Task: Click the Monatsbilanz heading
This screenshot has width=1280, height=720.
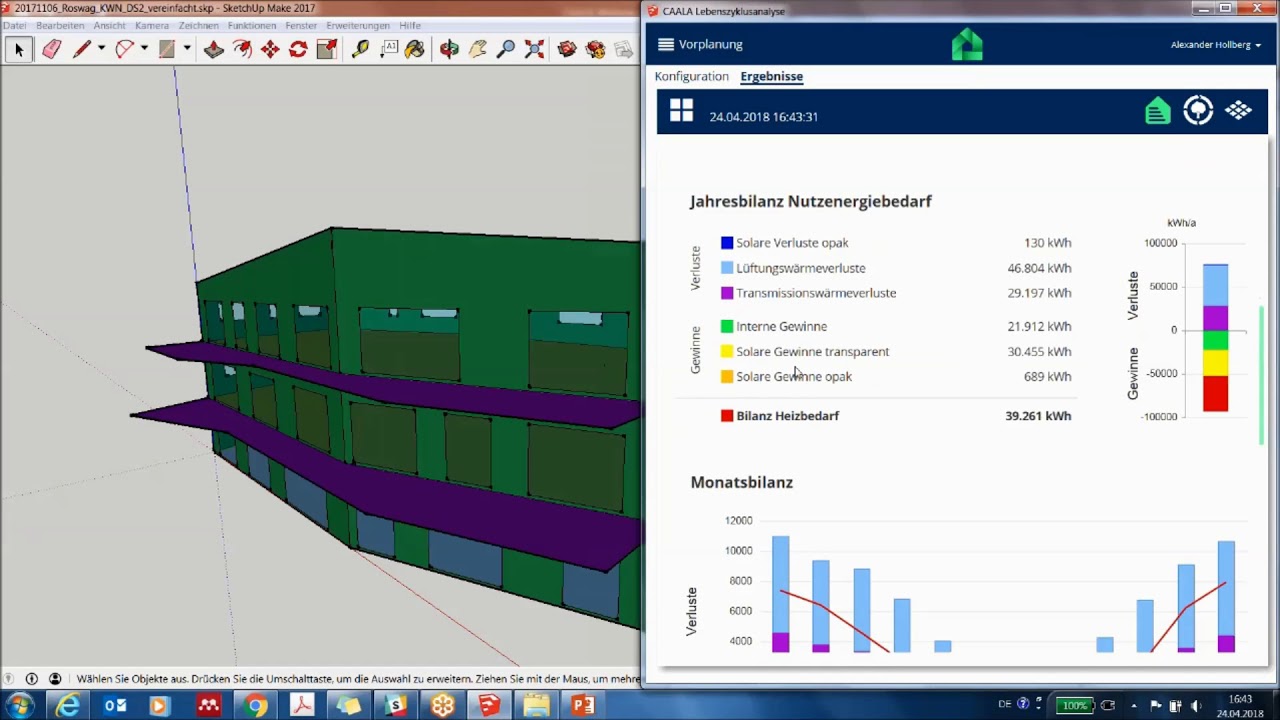Action: pyautogui.click(x=741, y=482)
